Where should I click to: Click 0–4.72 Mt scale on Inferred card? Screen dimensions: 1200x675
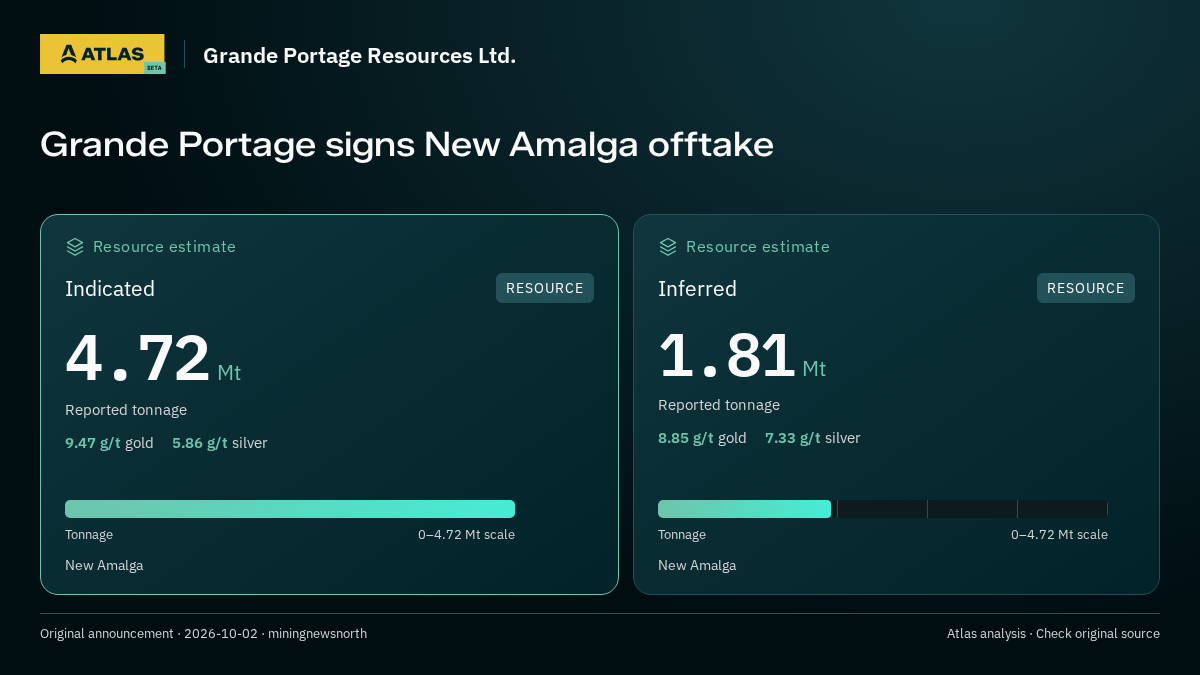1059,535
